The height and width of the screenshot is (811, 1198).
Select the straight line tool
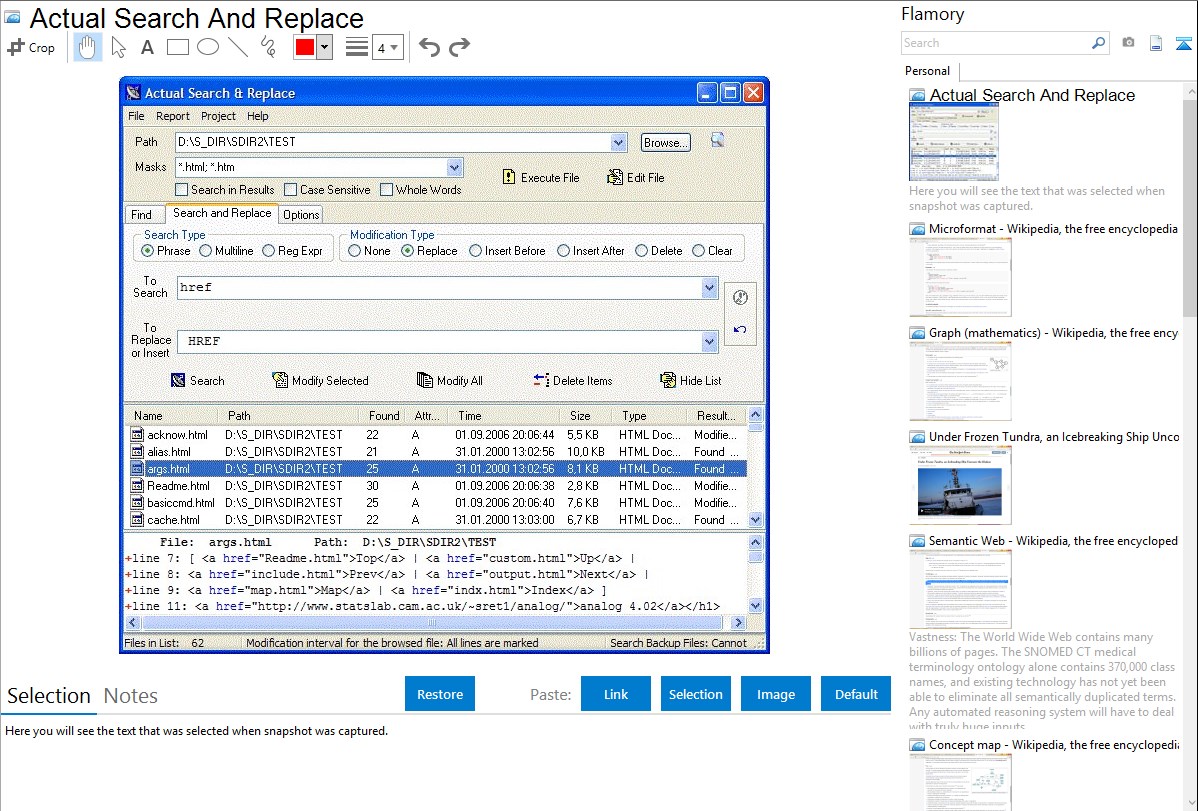pyautogui.click(x=238, y=47)
